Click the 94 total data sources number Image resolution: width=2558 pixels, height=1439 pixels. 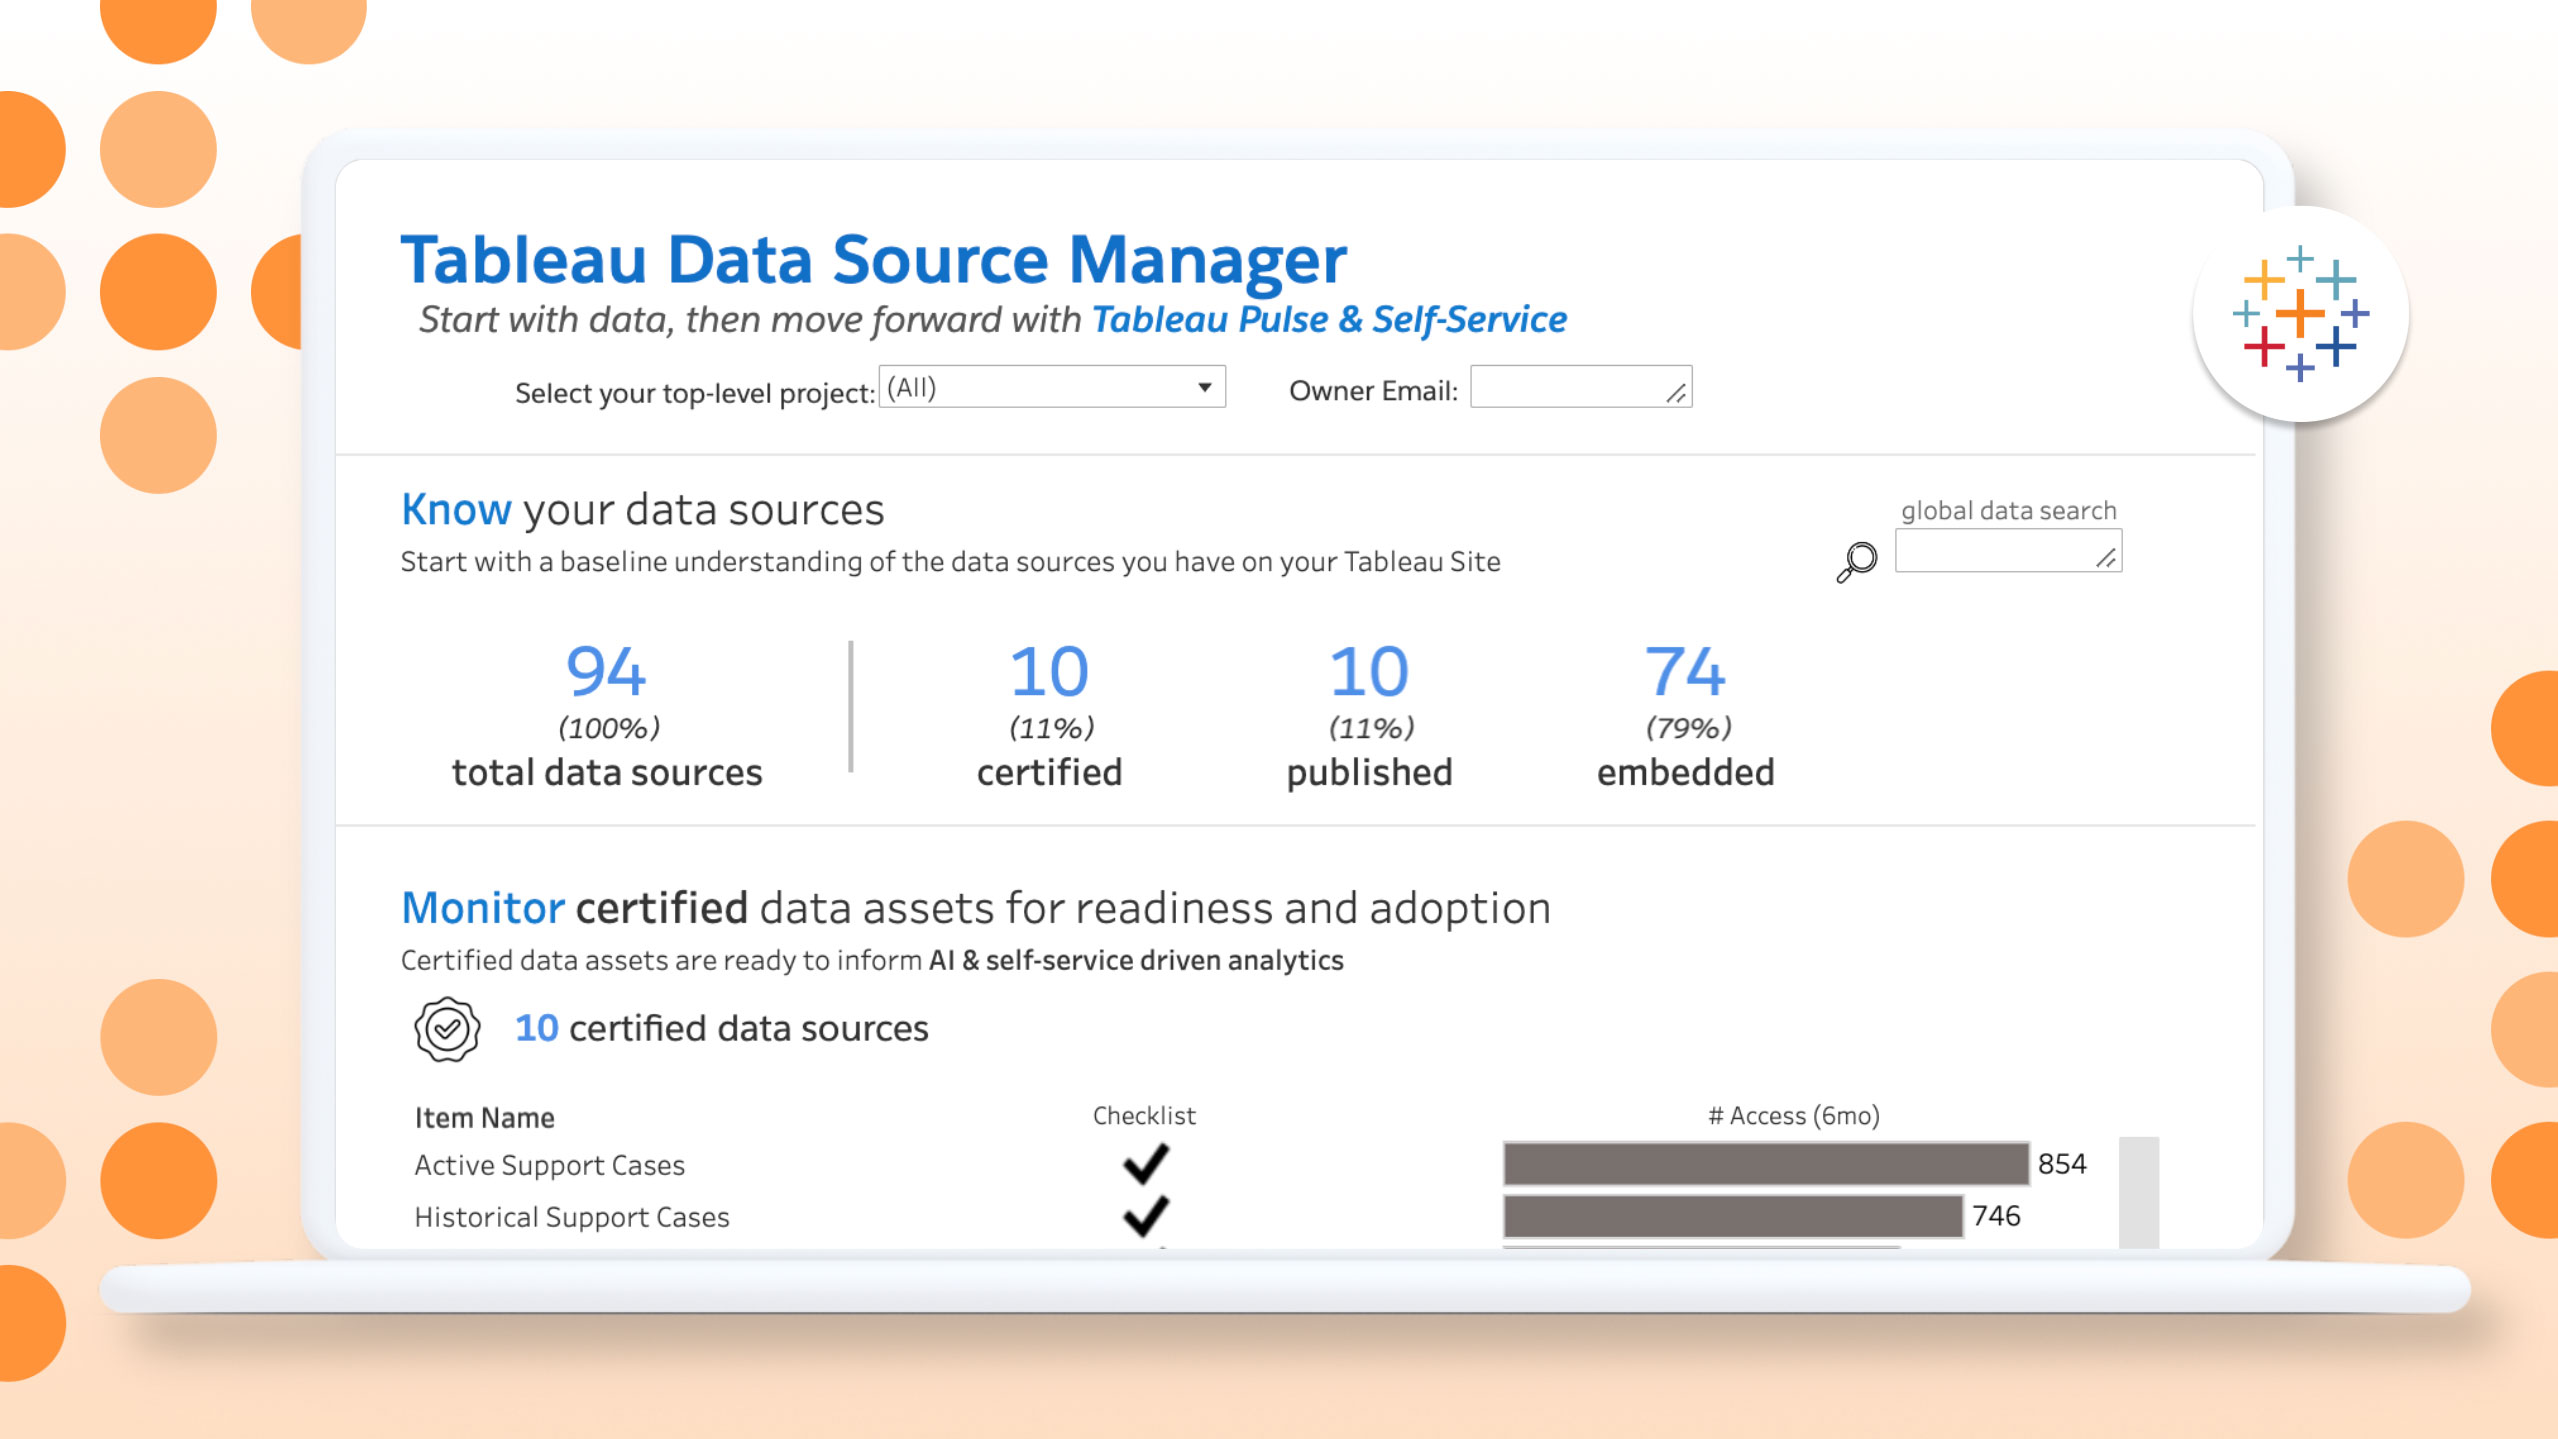tap(606, 671)
